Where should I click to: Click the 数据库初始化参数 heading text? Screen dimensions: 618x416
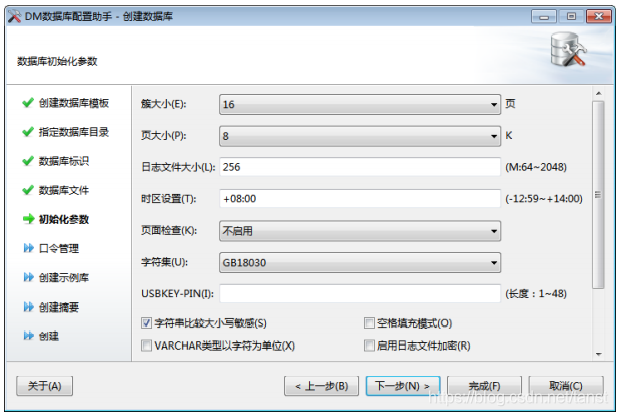point(57,62)
